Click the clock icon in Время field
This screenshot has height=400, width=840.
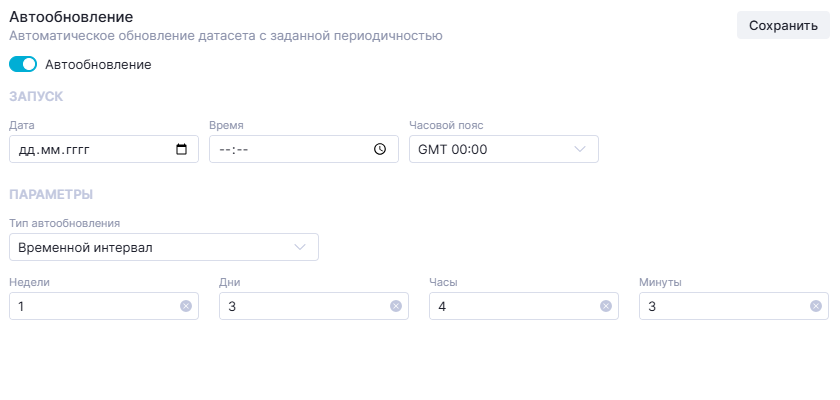pos(380,149)
